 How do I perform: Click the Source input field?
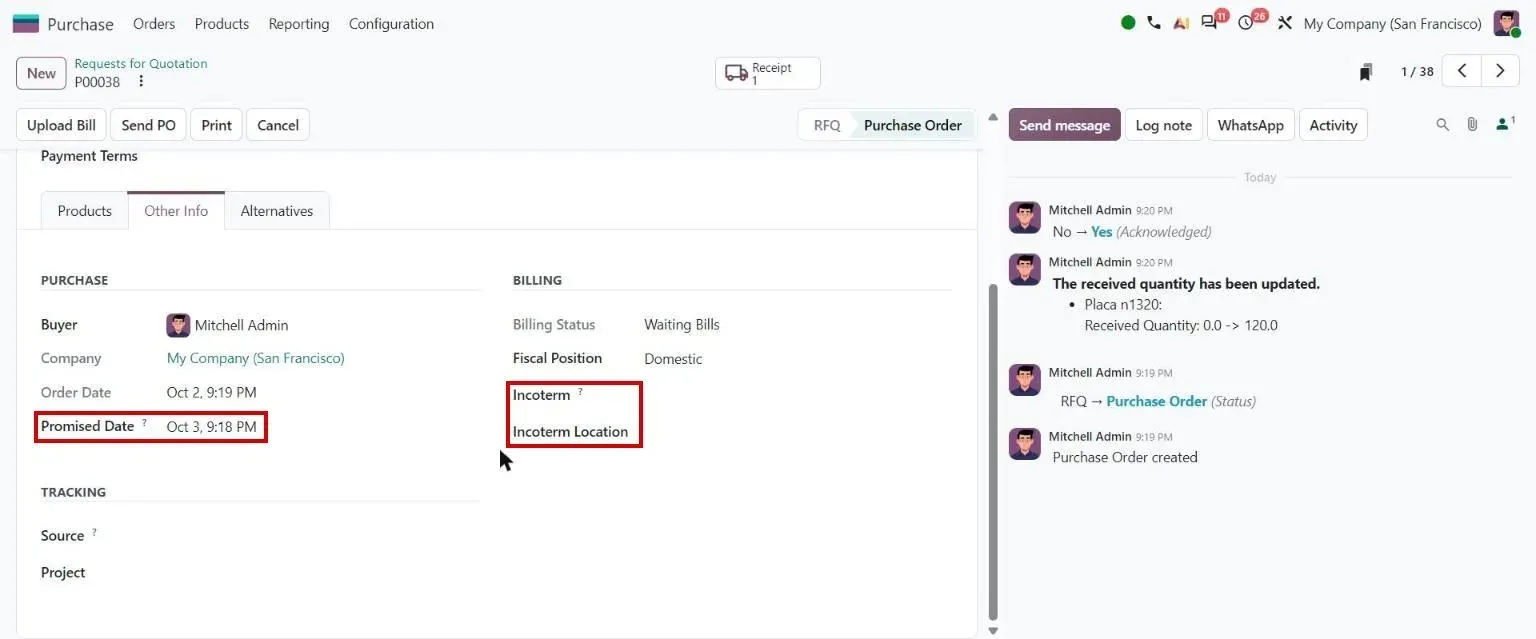(322, 536)
